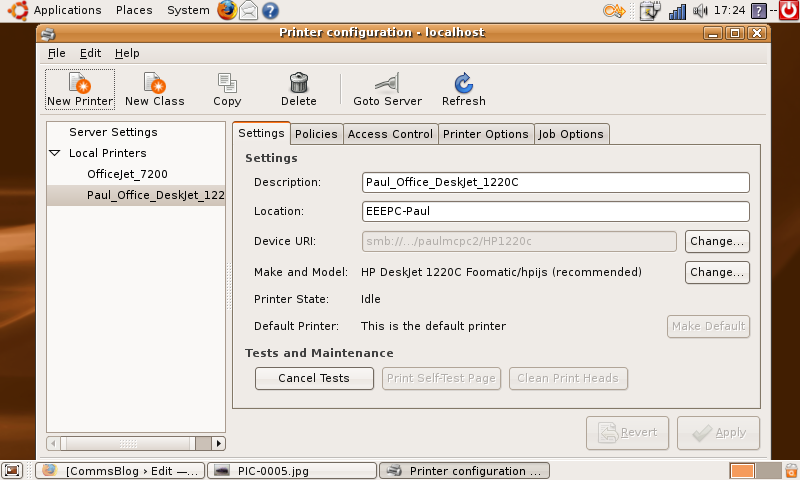Click HP DeskJet 1220C Foomatic/hpijs text

[501, 272]
